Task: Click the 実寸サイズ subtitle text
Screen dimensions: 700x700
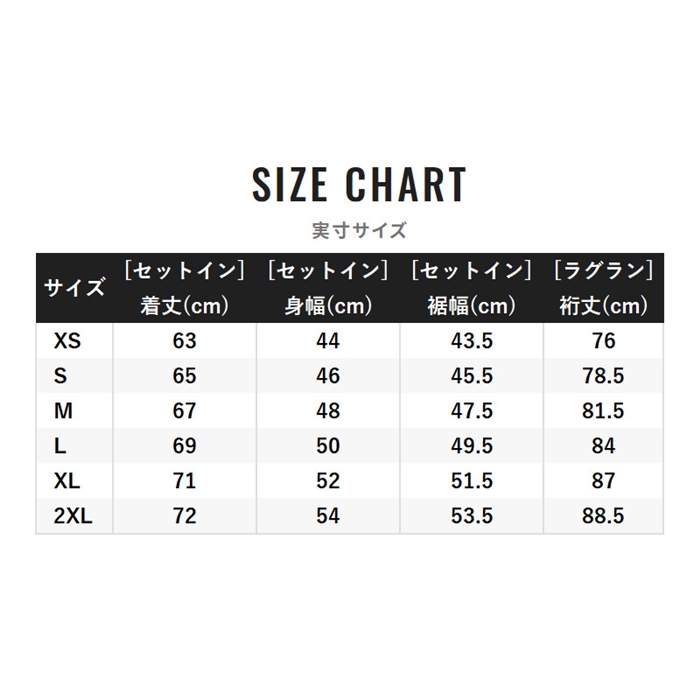Action: click(359, 230)
